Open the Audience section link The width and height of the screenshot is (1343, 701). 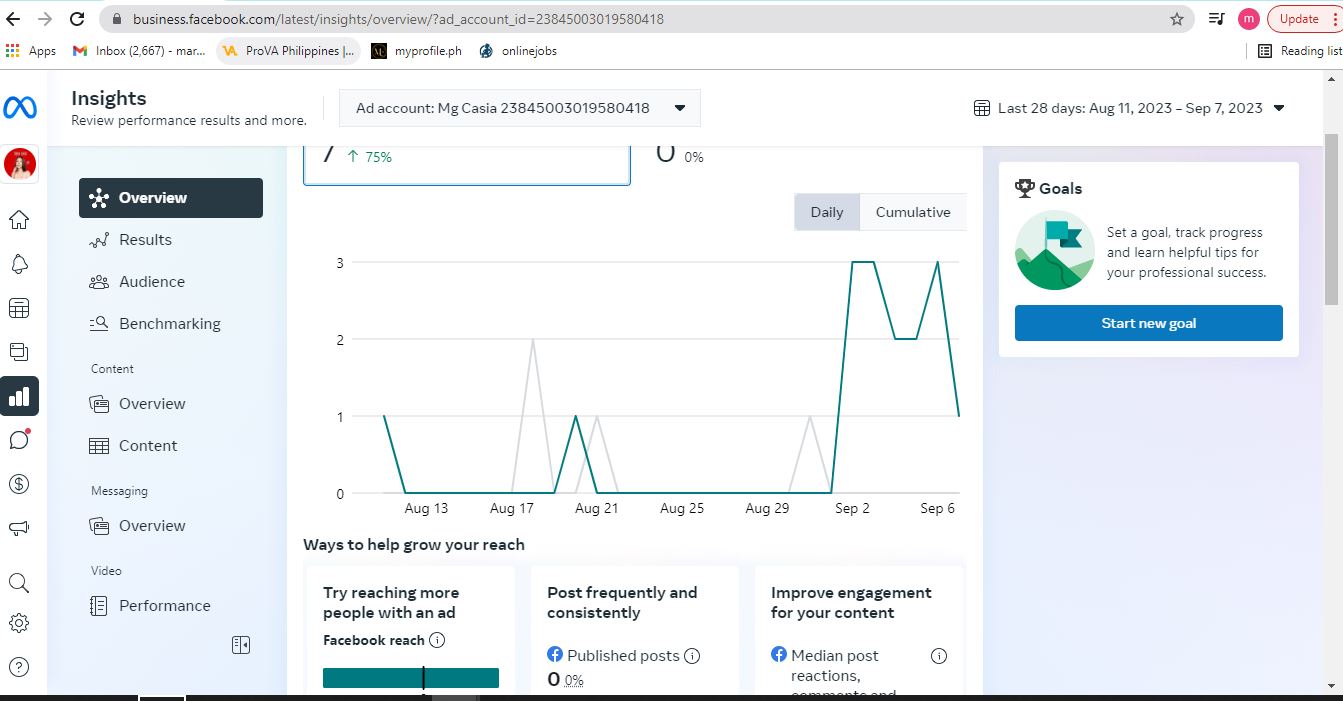tap(151, 282)
